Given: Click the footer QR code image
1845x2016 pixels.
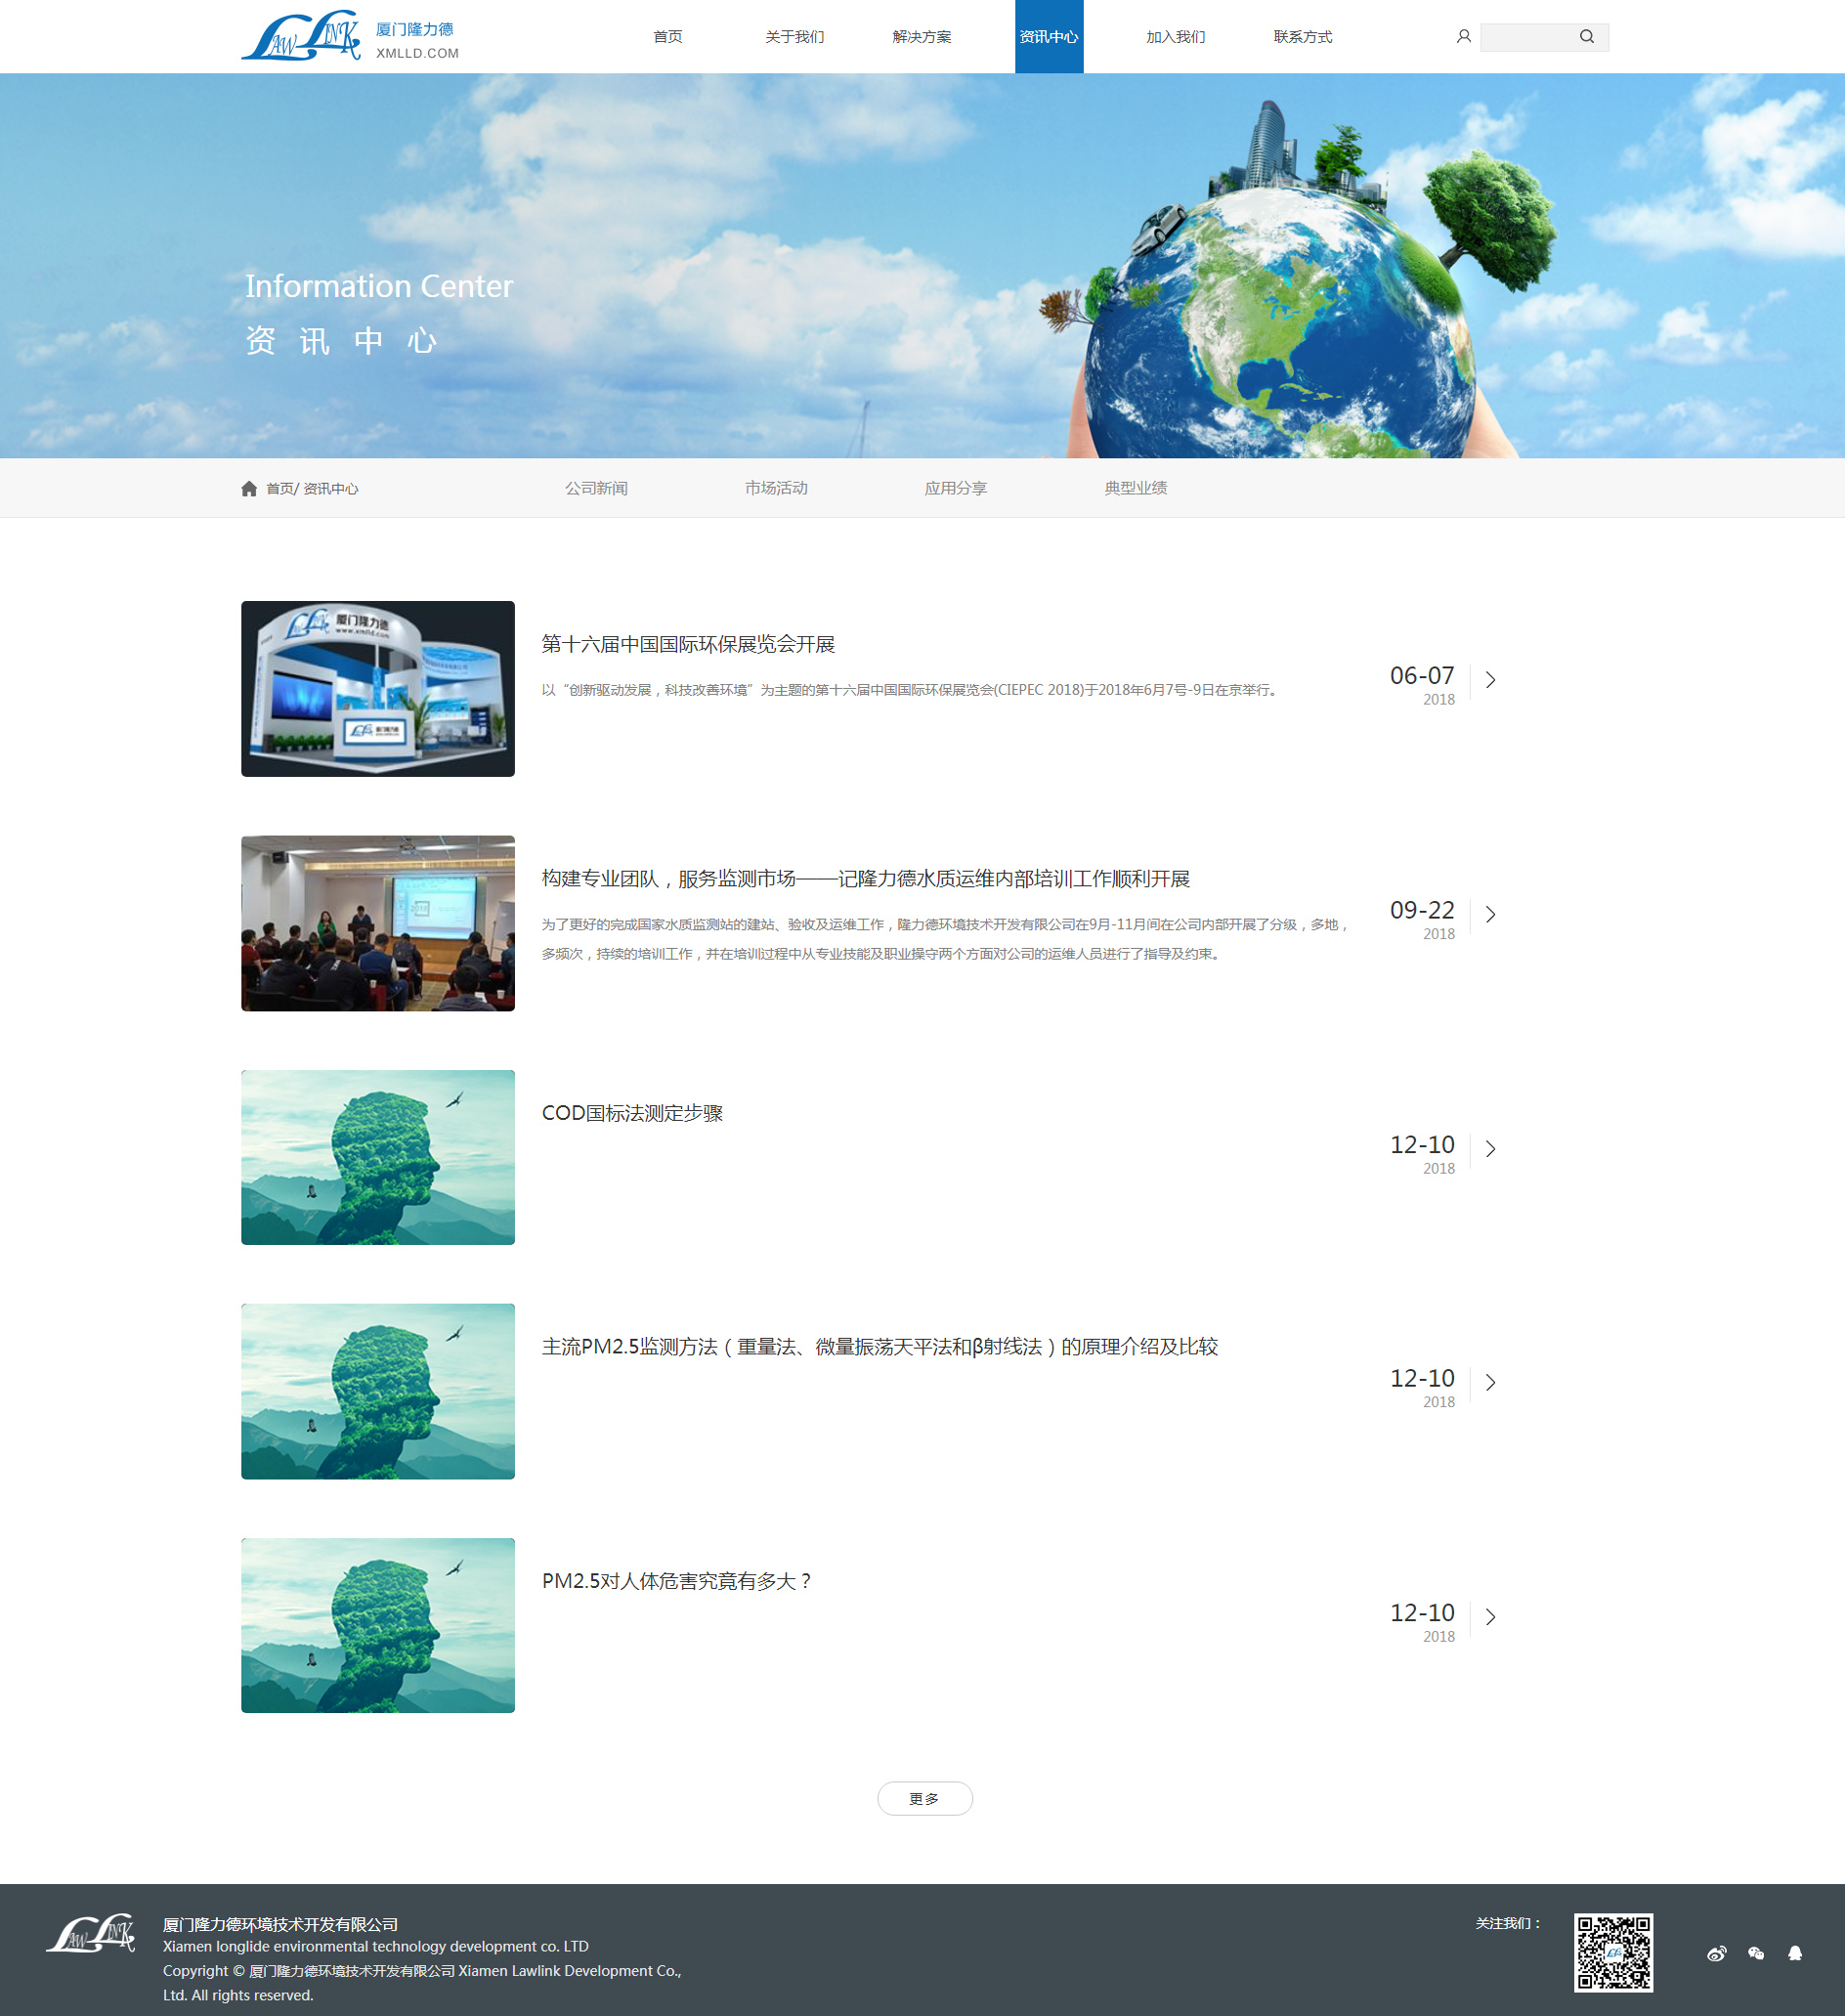Looking at the screenshot, I should point(1612,1952).
